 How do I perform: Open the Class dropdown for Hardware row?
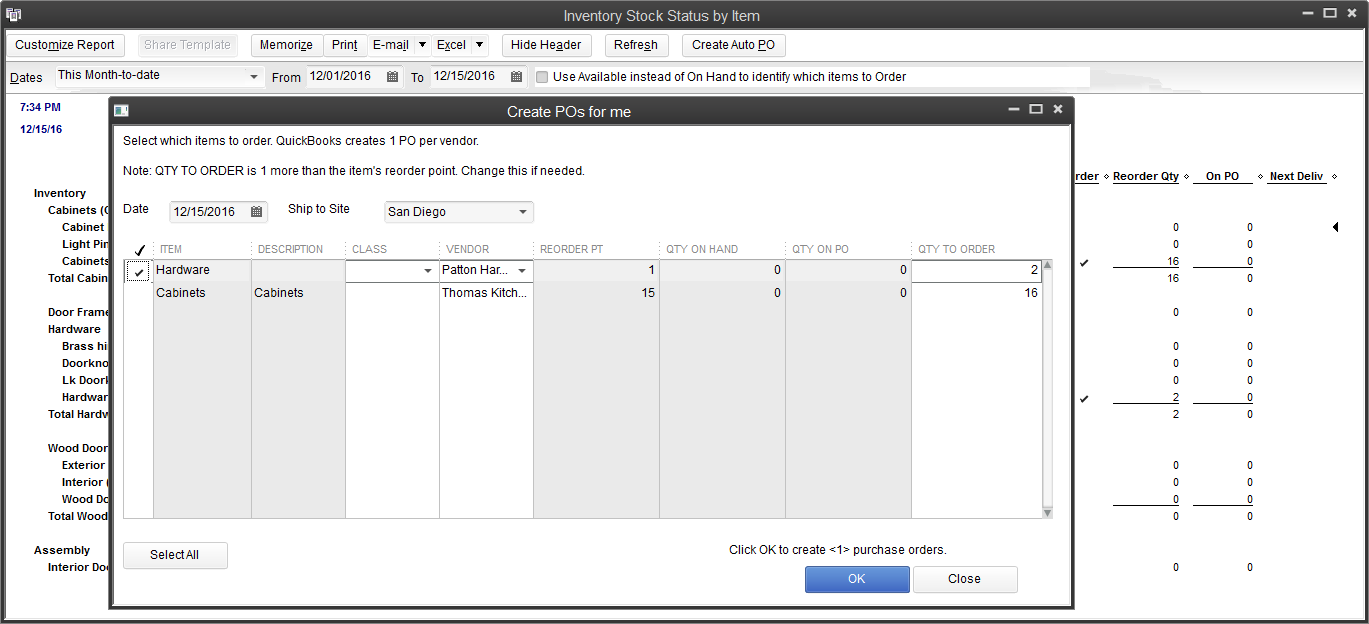click(x=428, y=271)
